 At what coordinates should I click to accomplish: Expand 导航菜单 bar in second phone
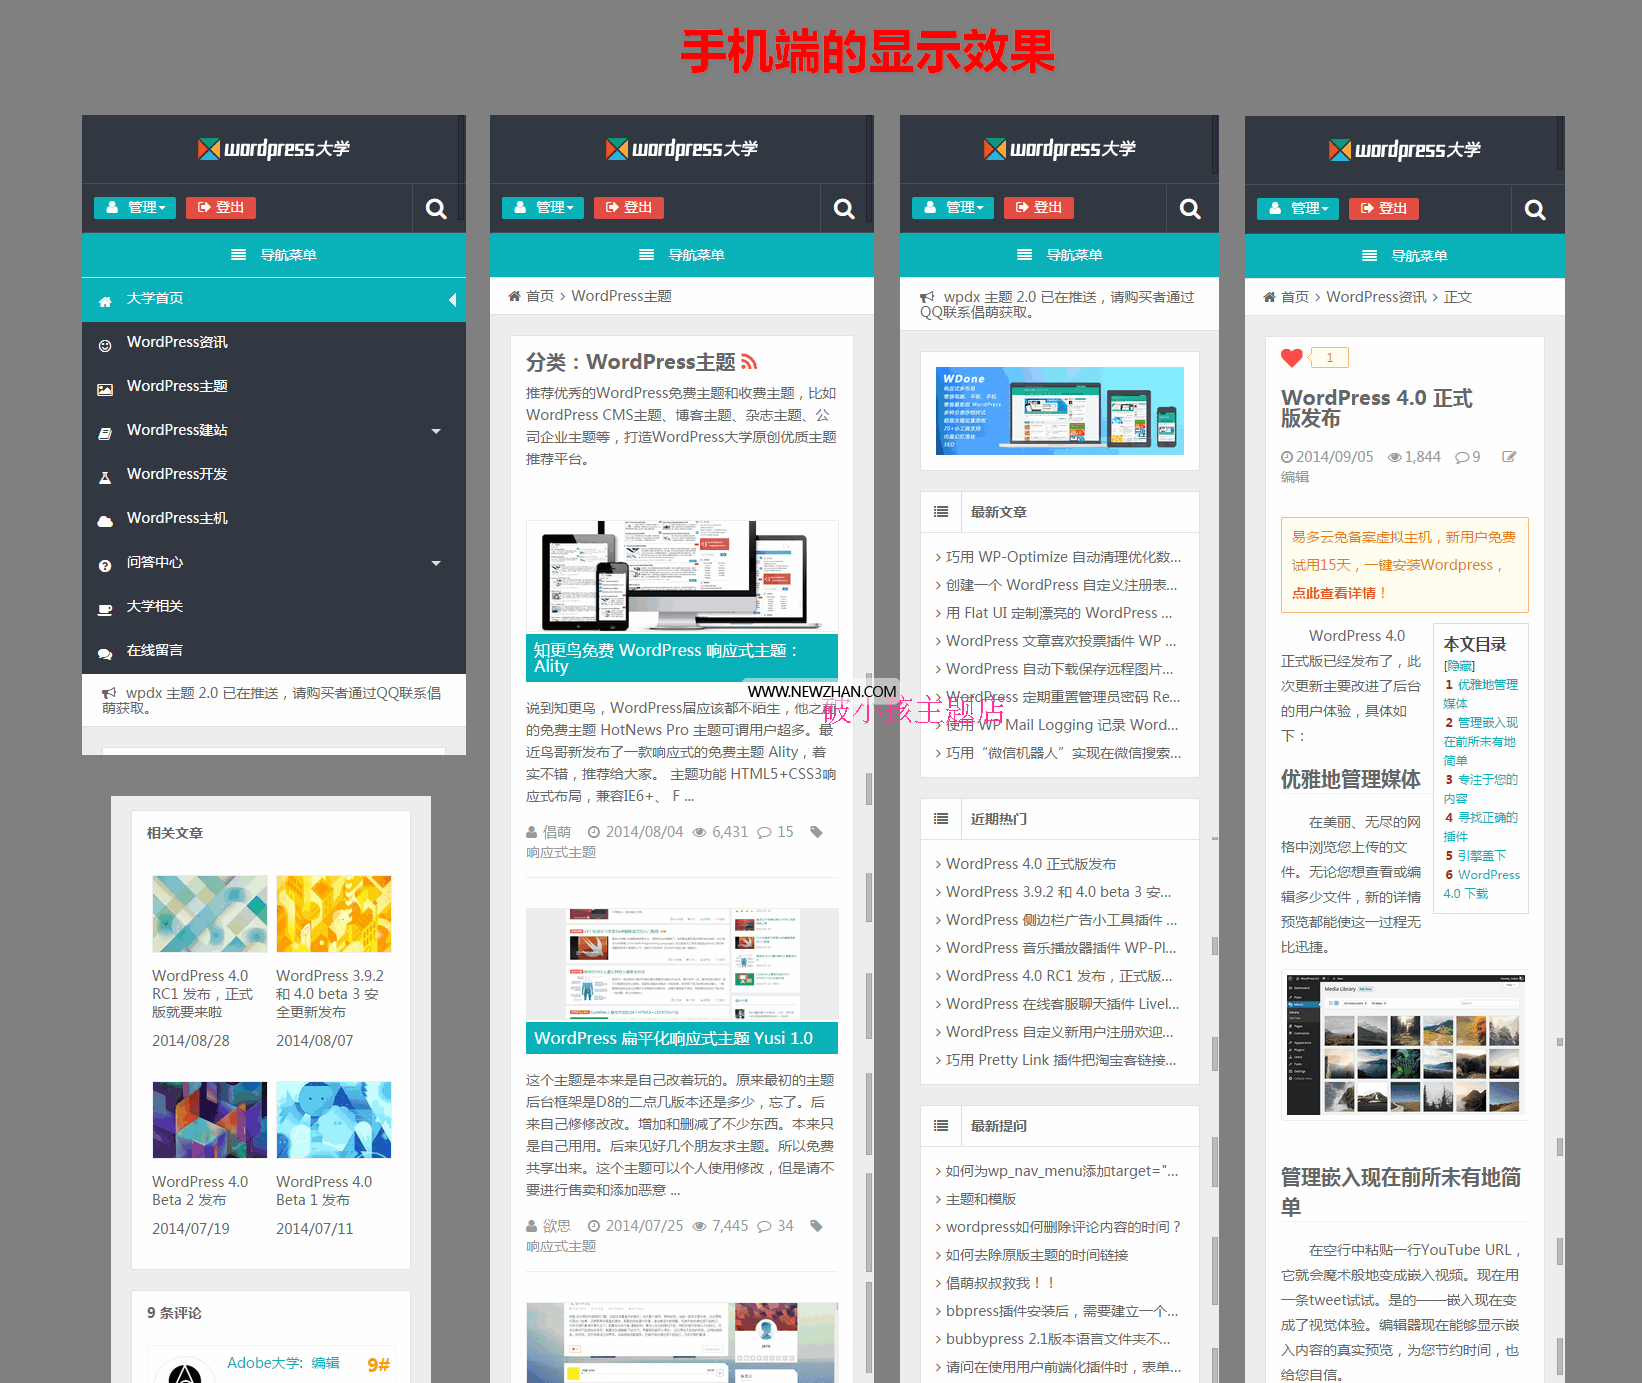coord(682,255)
